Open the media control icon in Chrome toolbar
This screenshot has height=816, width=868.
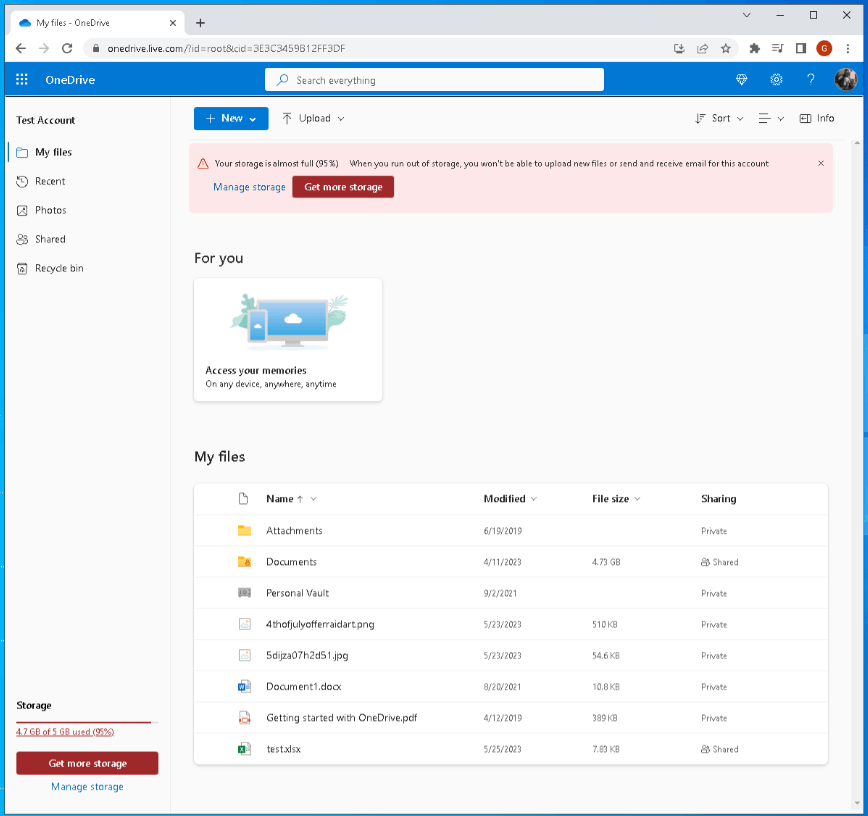777,48
